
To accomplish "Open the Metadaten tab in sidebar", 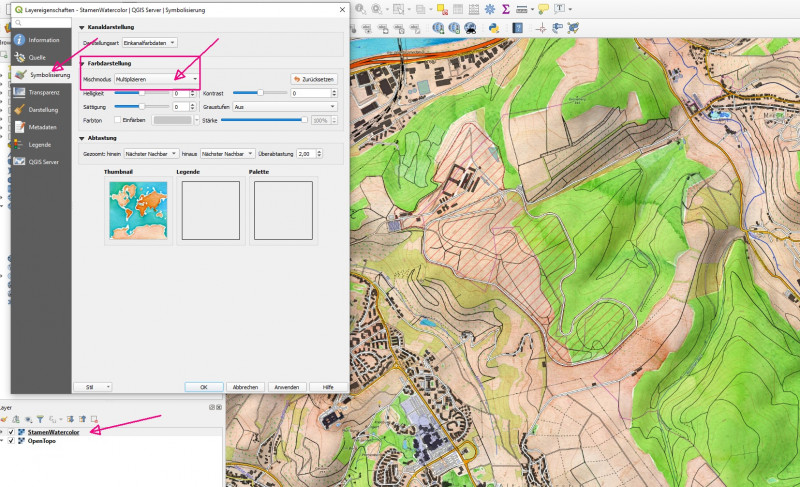I will (42, 127).
